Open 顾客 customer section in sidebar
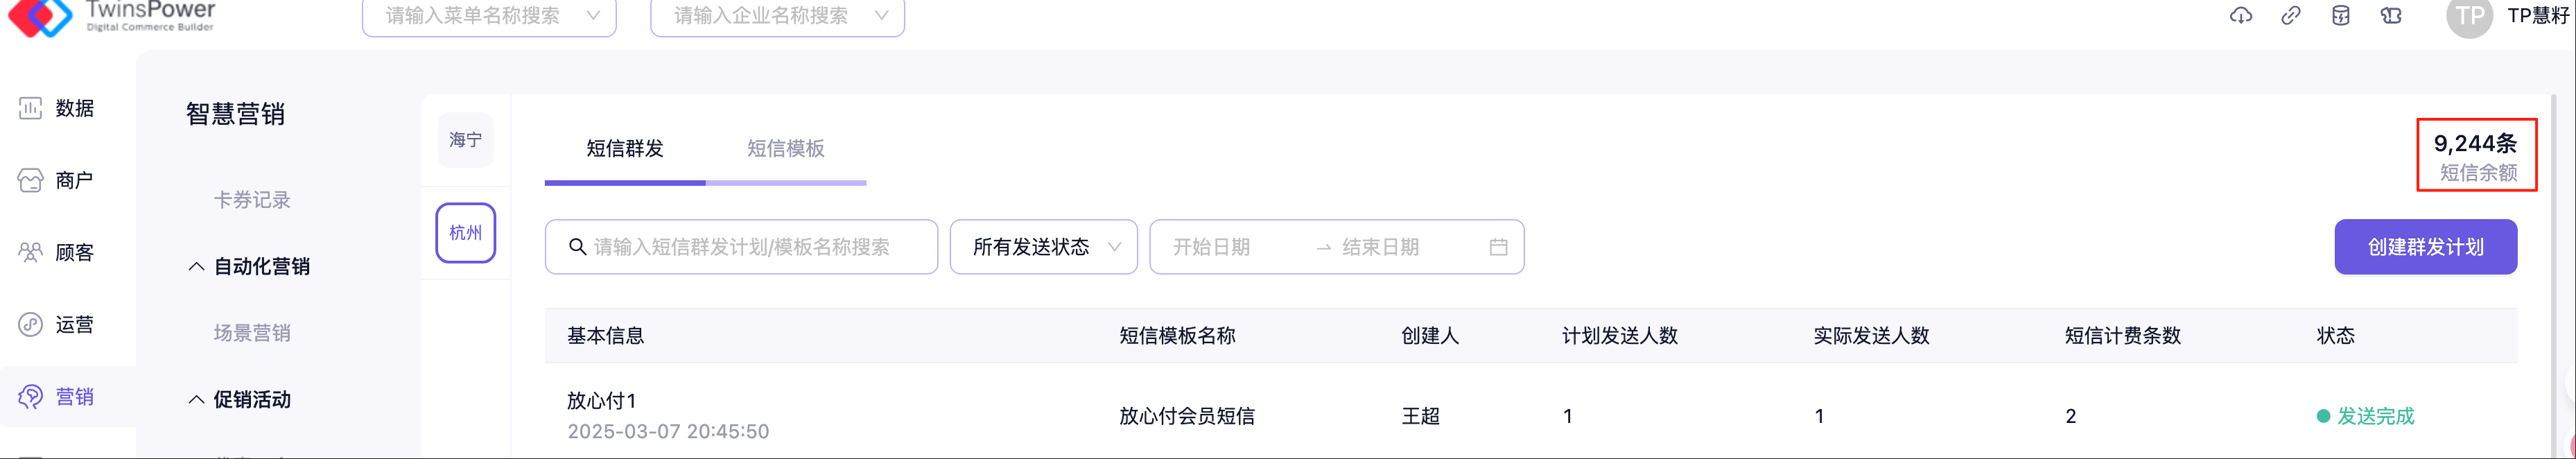Image resolution: width=2576 pixels, height=459 pixels. [58, 252]
